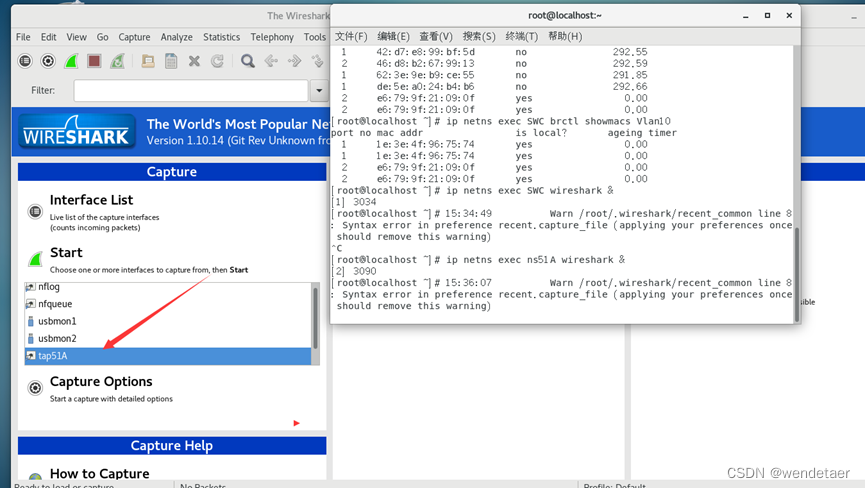The width and height of the screenshot is (865, 488).
Task: Open the Tools menu in Wireshark
Action: (314, 37)
